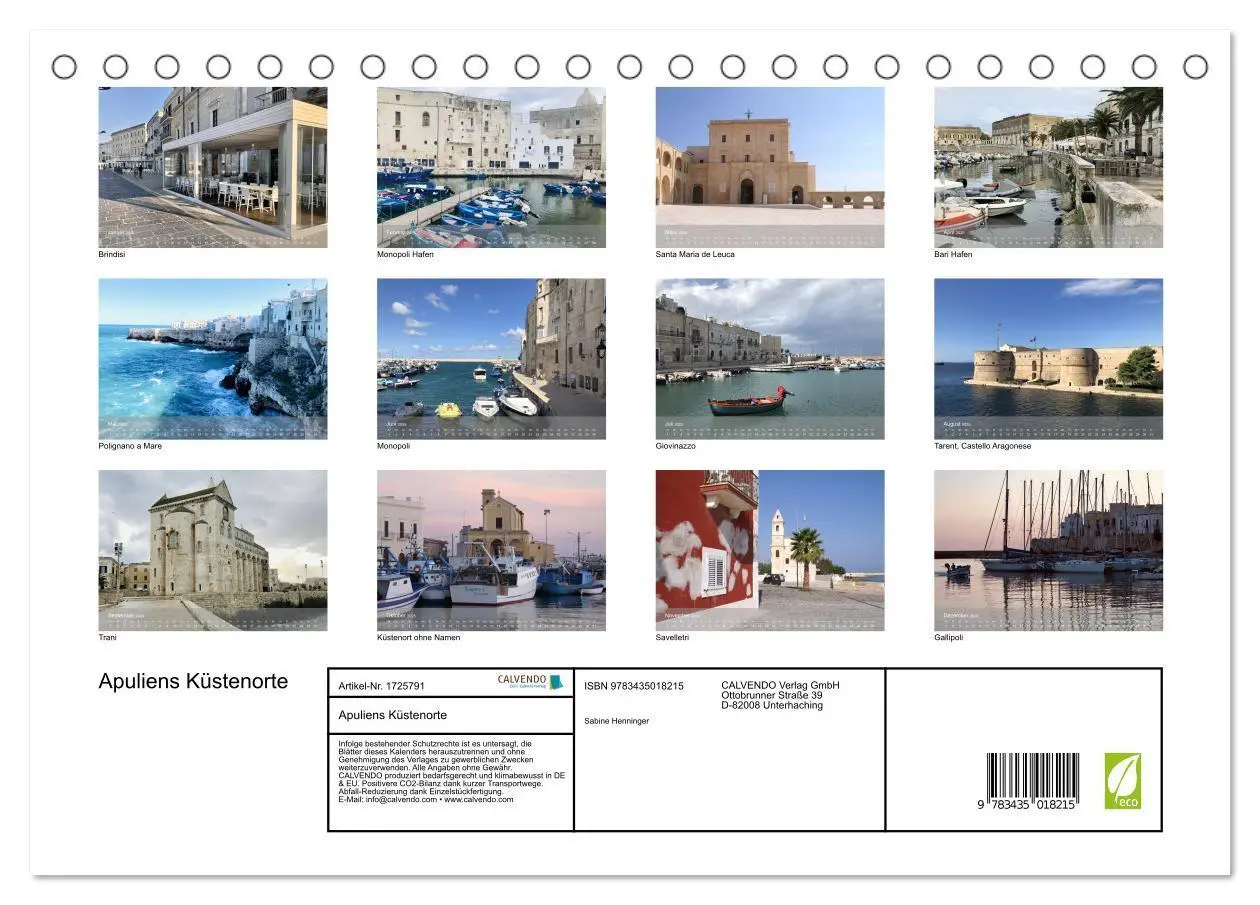This screenshot has width=1260, height=905.
Task: Click the caption 'Santa Maria de Leuca'
Action: (x=695, y=254)
